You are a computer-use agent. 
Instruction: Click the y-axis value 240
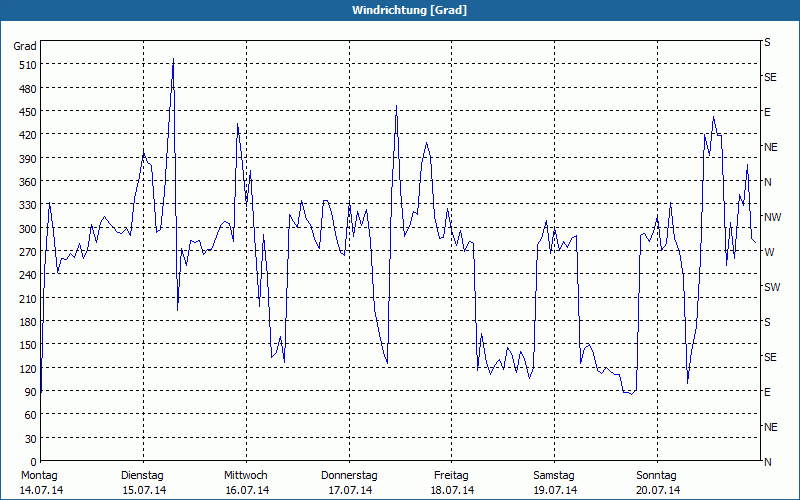(x=28, y=276)
